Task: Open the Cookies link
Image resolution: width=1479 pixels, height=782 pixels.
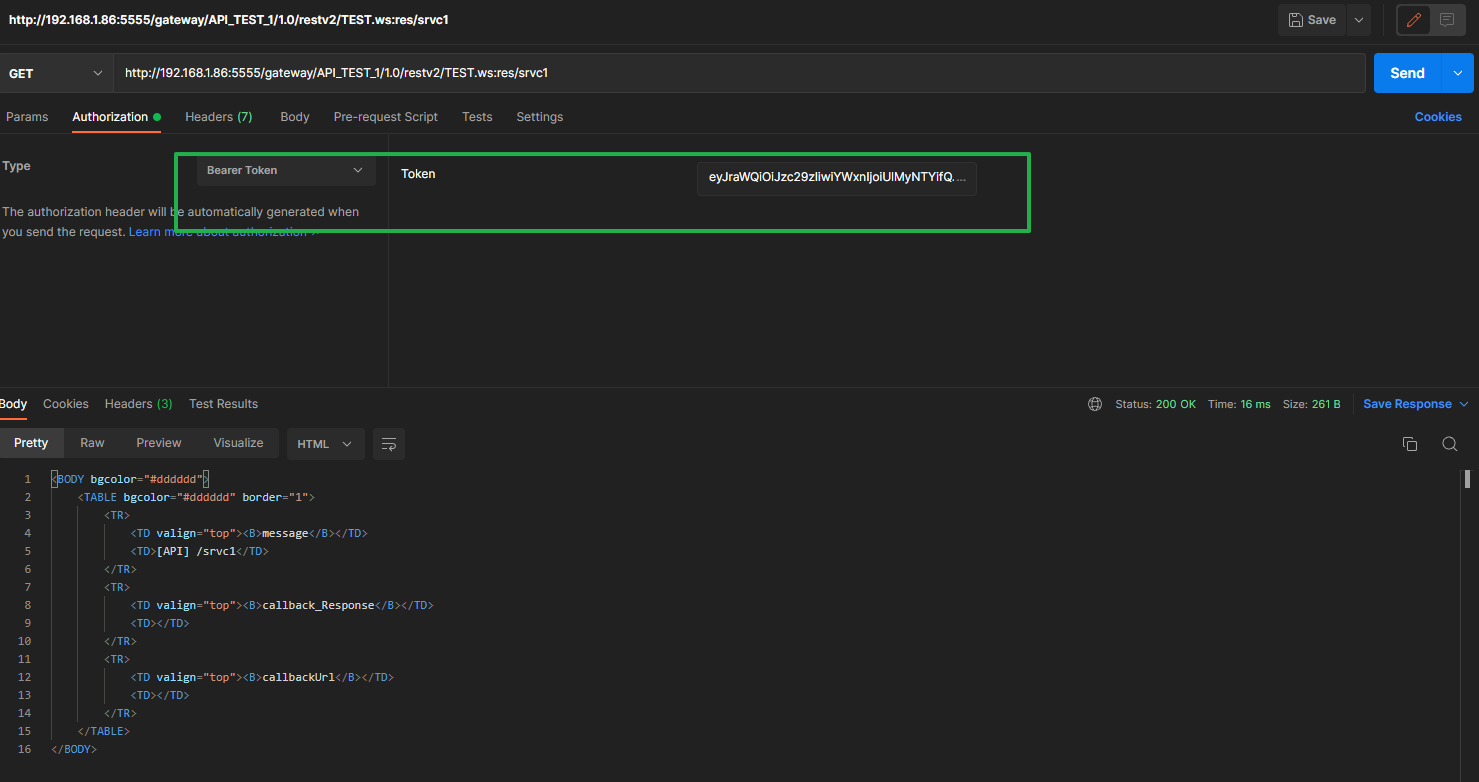Action: 1437,117
